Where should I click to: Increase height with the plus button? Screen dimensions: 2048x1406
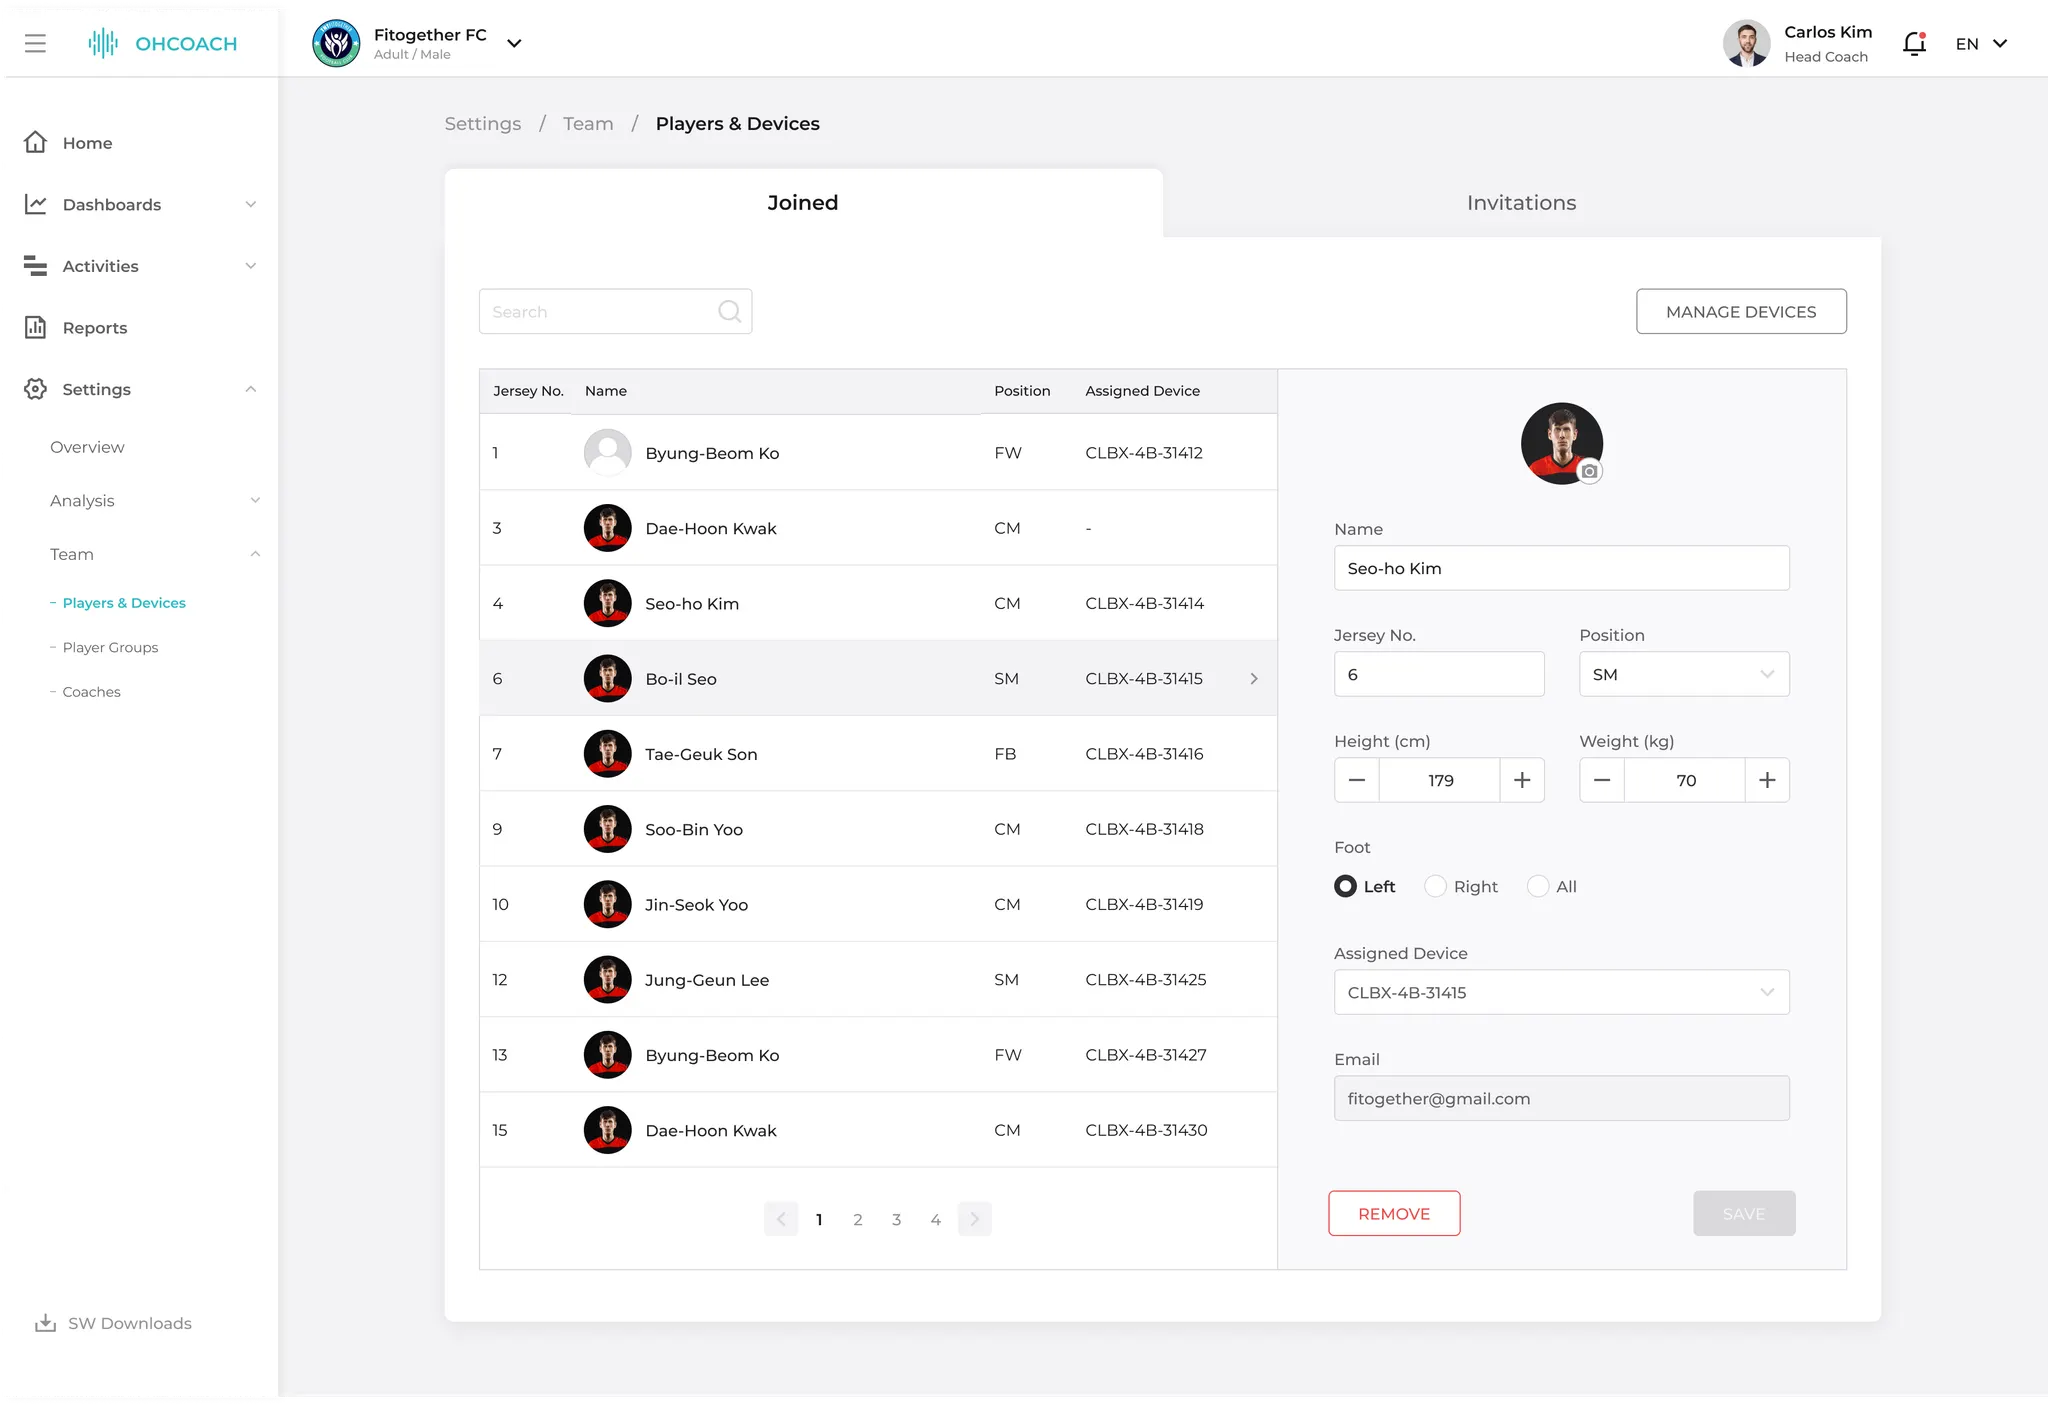1522,780
